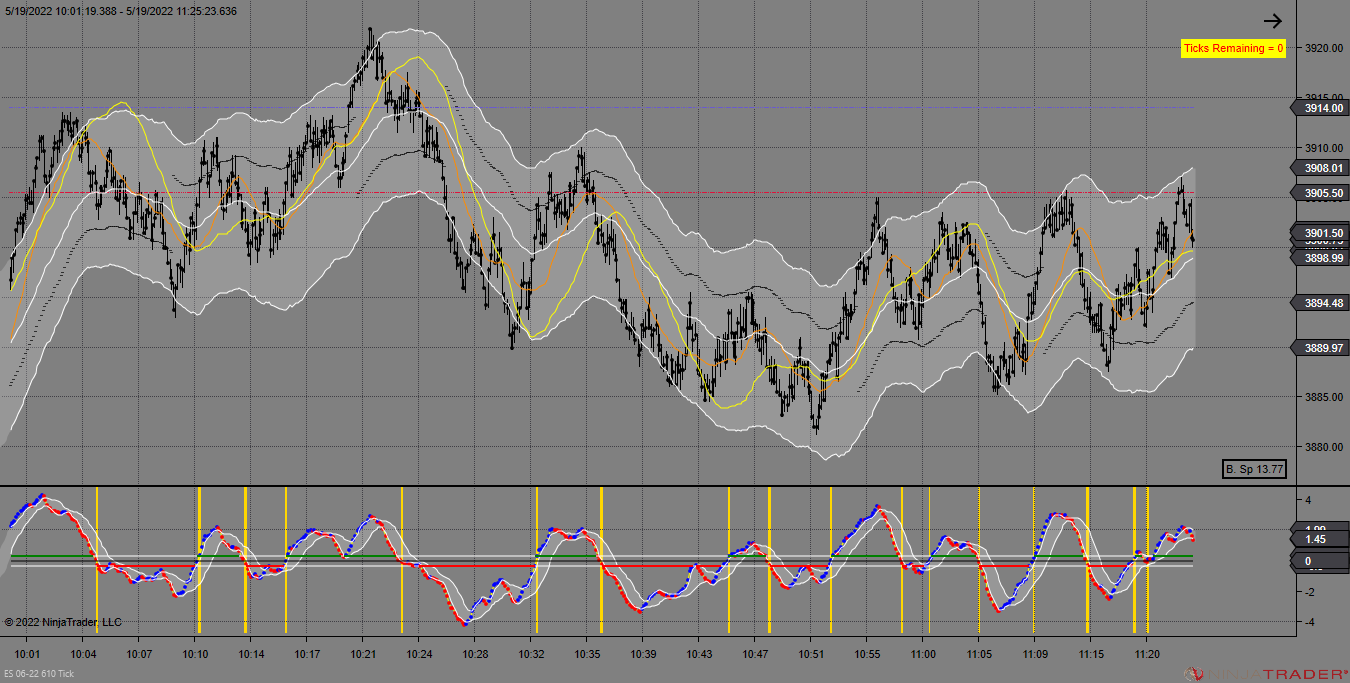This screenshot has height=683, width=1350.
Task: Click the 3880.00 price axis label
Action: point(1323,447)
